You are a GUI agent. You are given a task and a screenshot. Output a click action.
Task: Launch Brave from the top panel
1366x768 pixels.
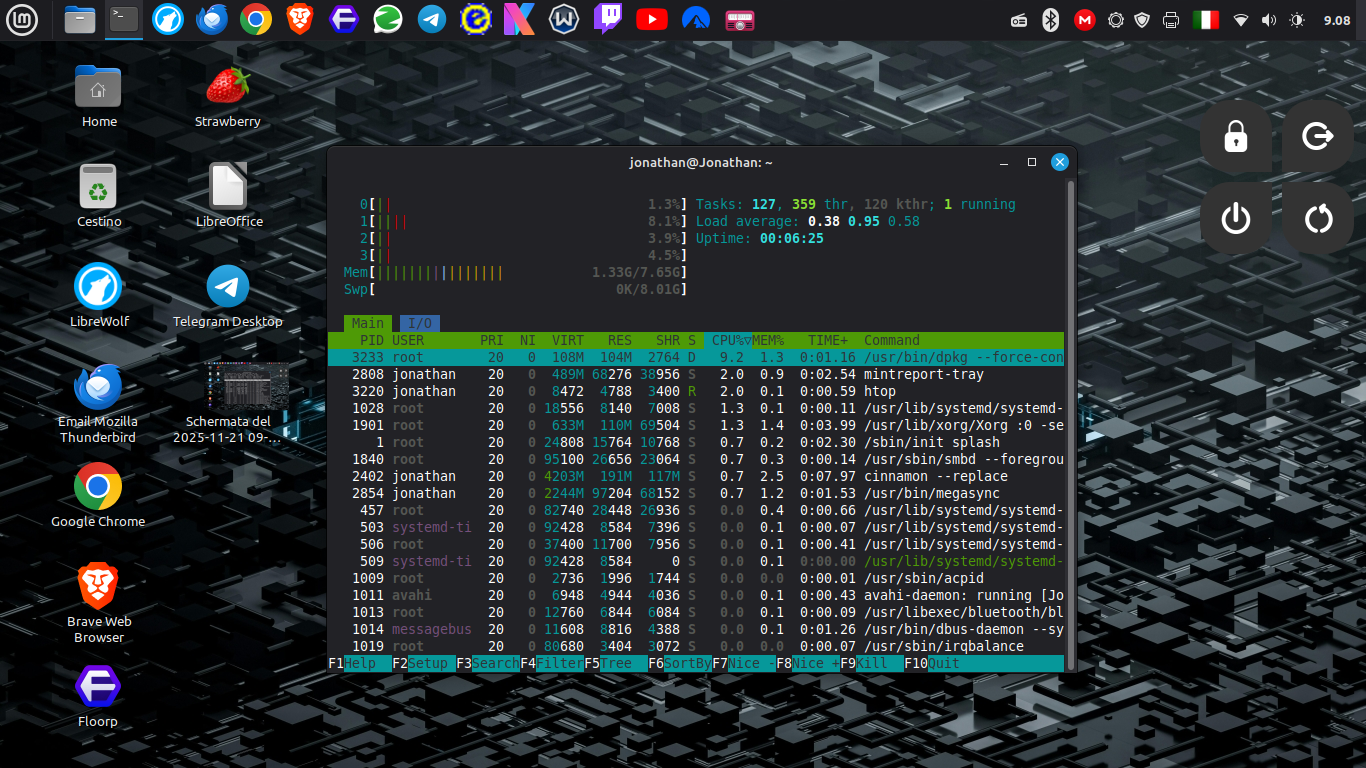(300, 19)
